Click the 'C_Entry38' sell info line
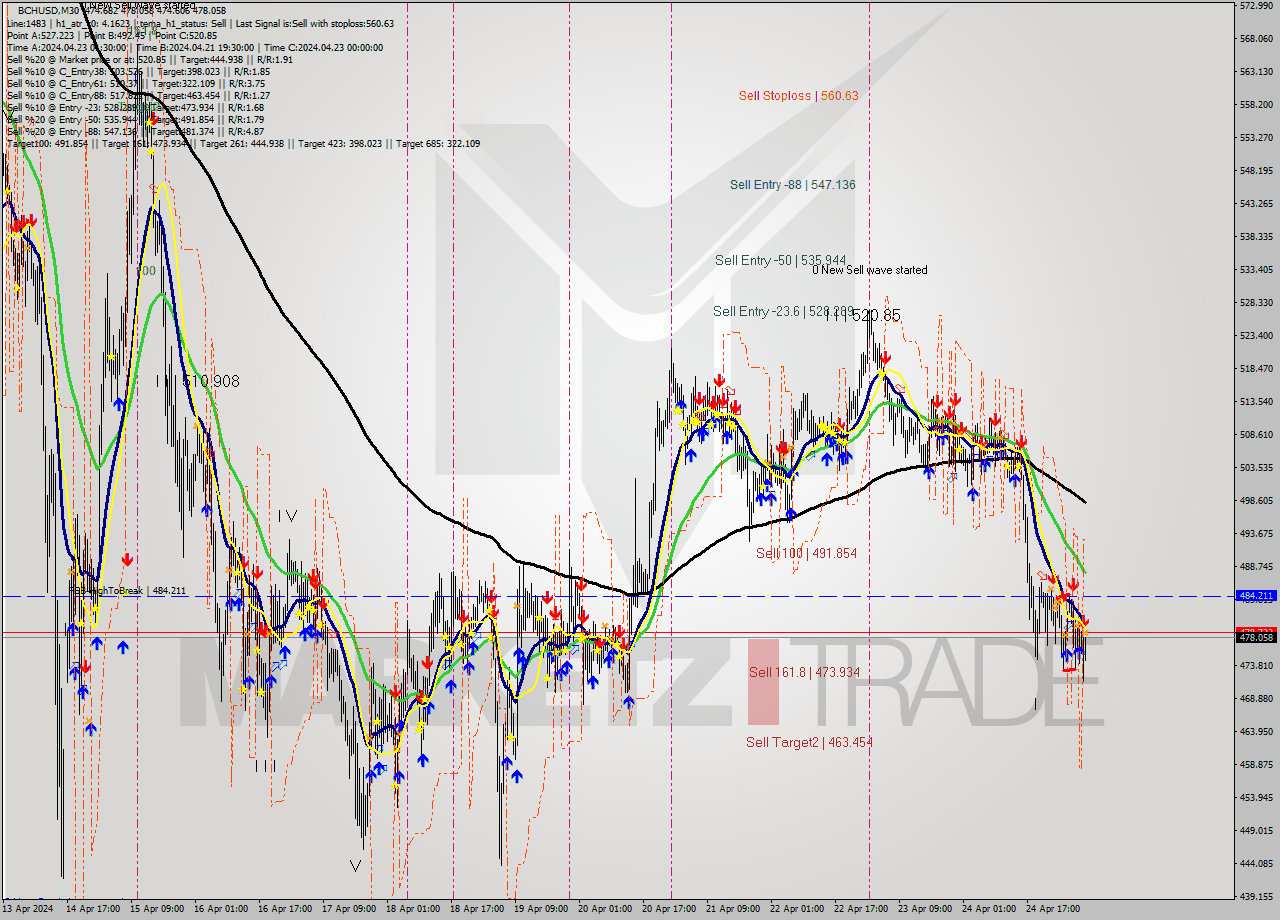Viewport: 1280px width, 920px height. coord(138,71)
